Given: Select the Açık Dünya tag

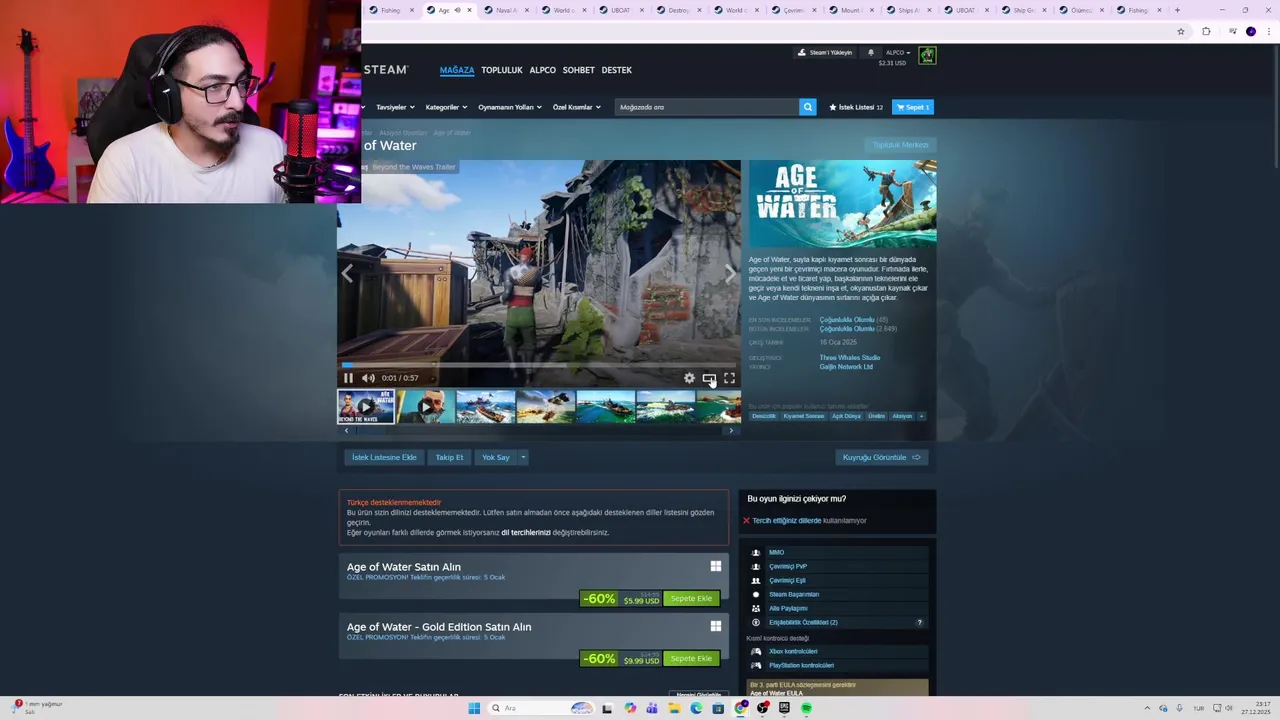Looking at the screenshot, I should point(847,416).
